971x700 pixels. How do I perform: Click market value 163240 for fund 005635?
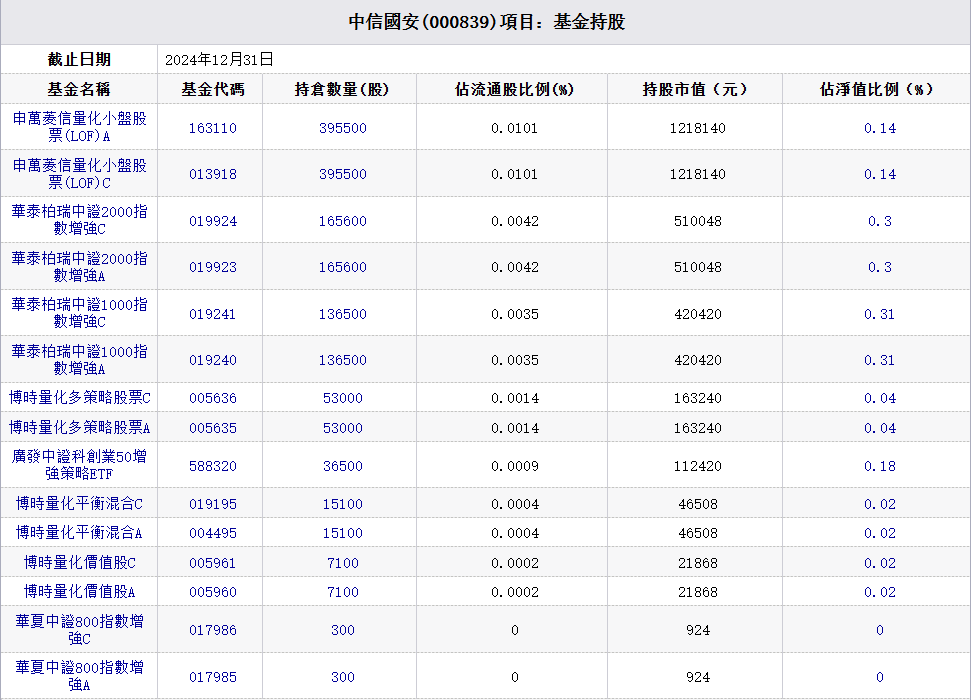[697, 428]
